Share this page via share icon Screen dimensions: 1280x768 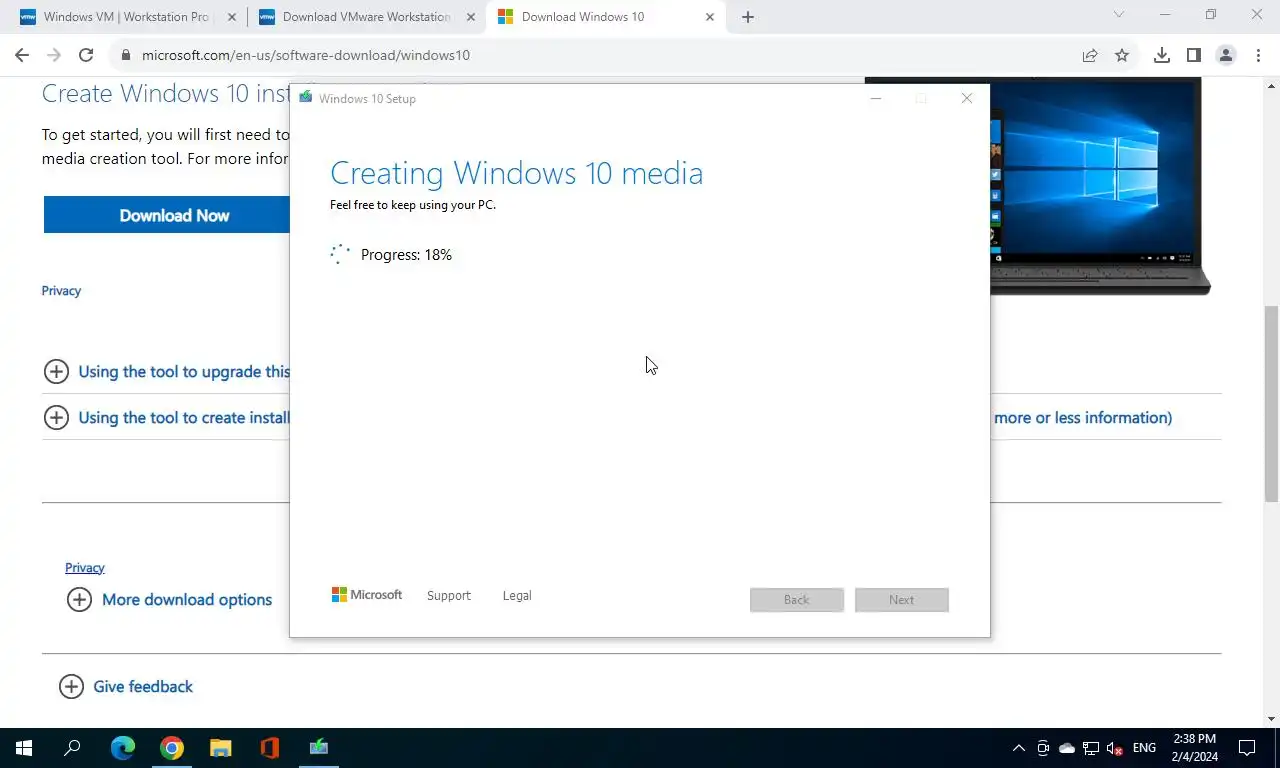click(x=1090, y=55)
